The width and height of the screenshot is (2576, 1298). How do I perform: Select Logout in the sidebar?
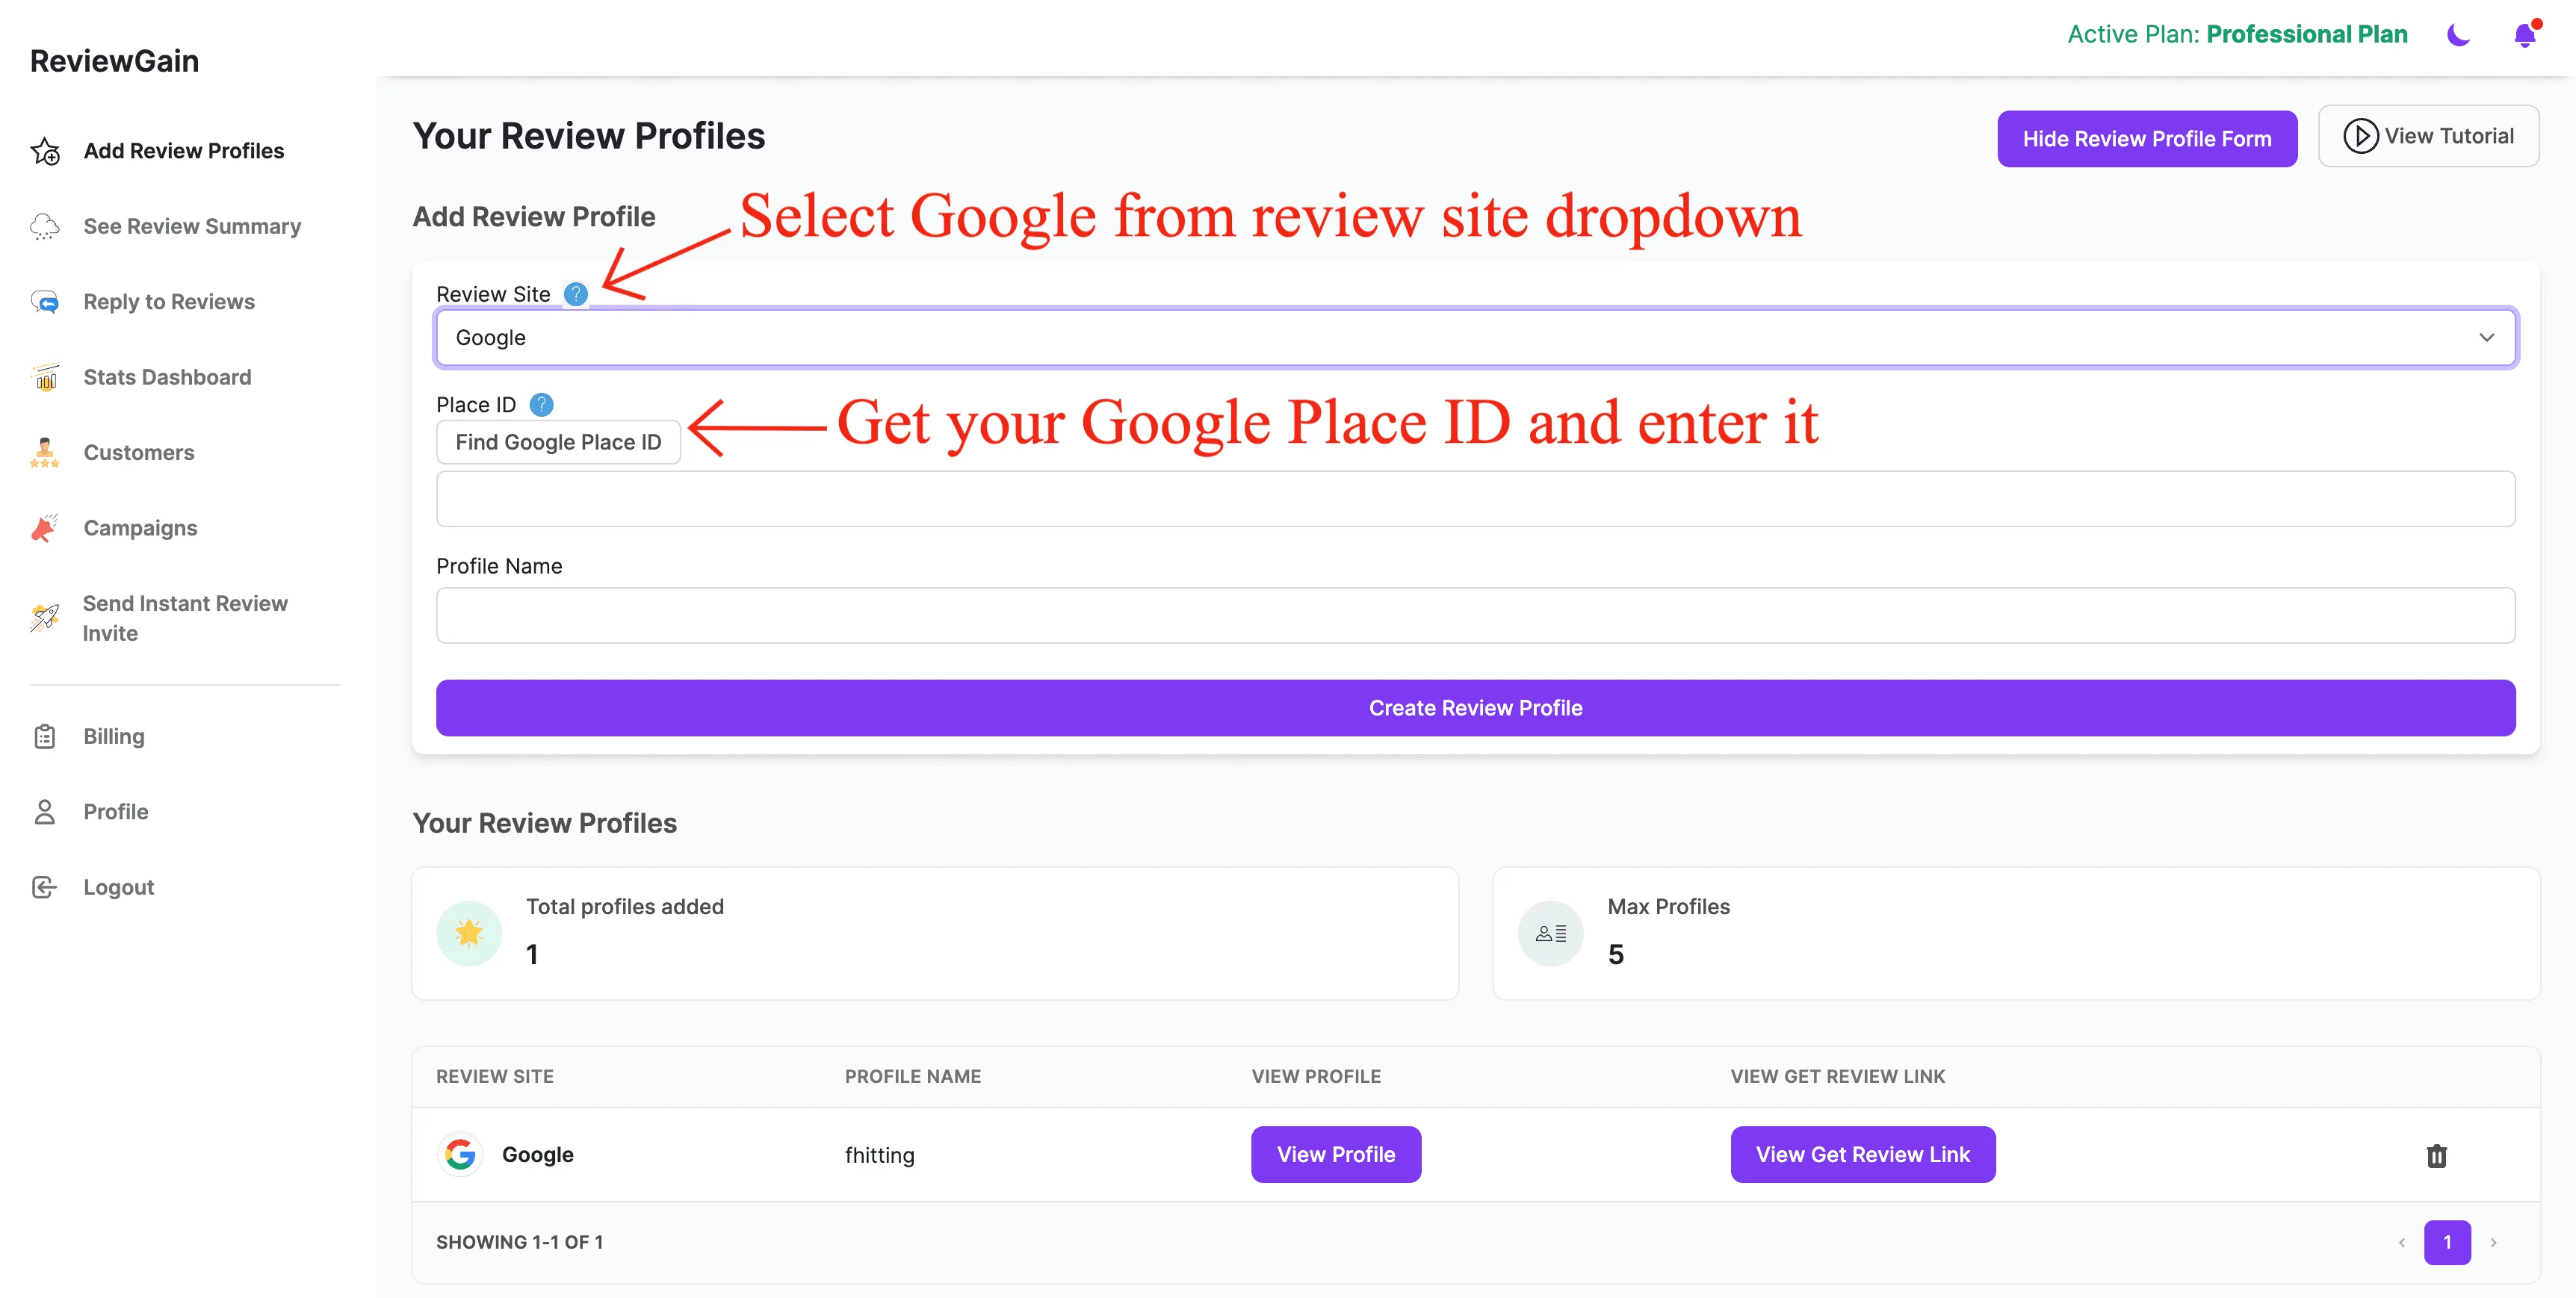click(x=119, y=888)
